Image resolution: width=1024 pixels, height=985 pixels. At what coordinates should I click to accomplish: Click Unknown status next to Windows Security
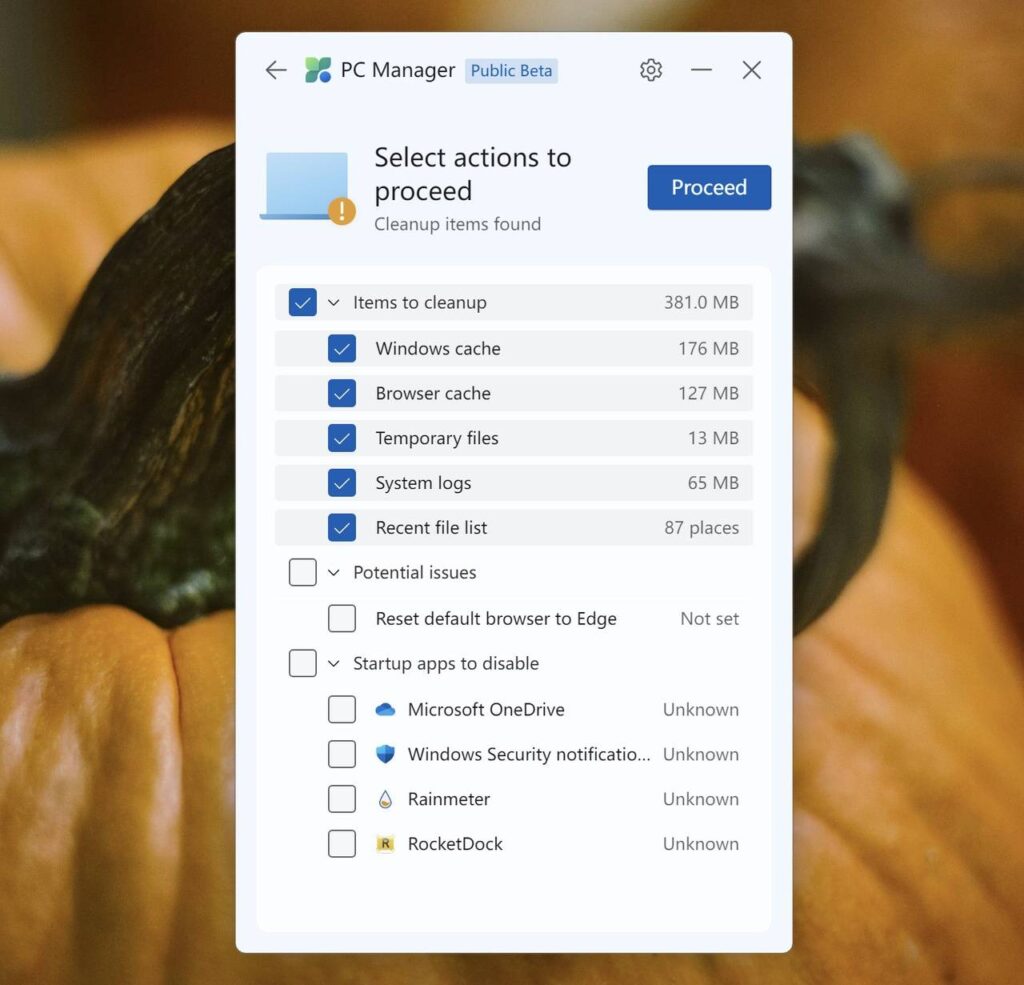click(701, 754)
